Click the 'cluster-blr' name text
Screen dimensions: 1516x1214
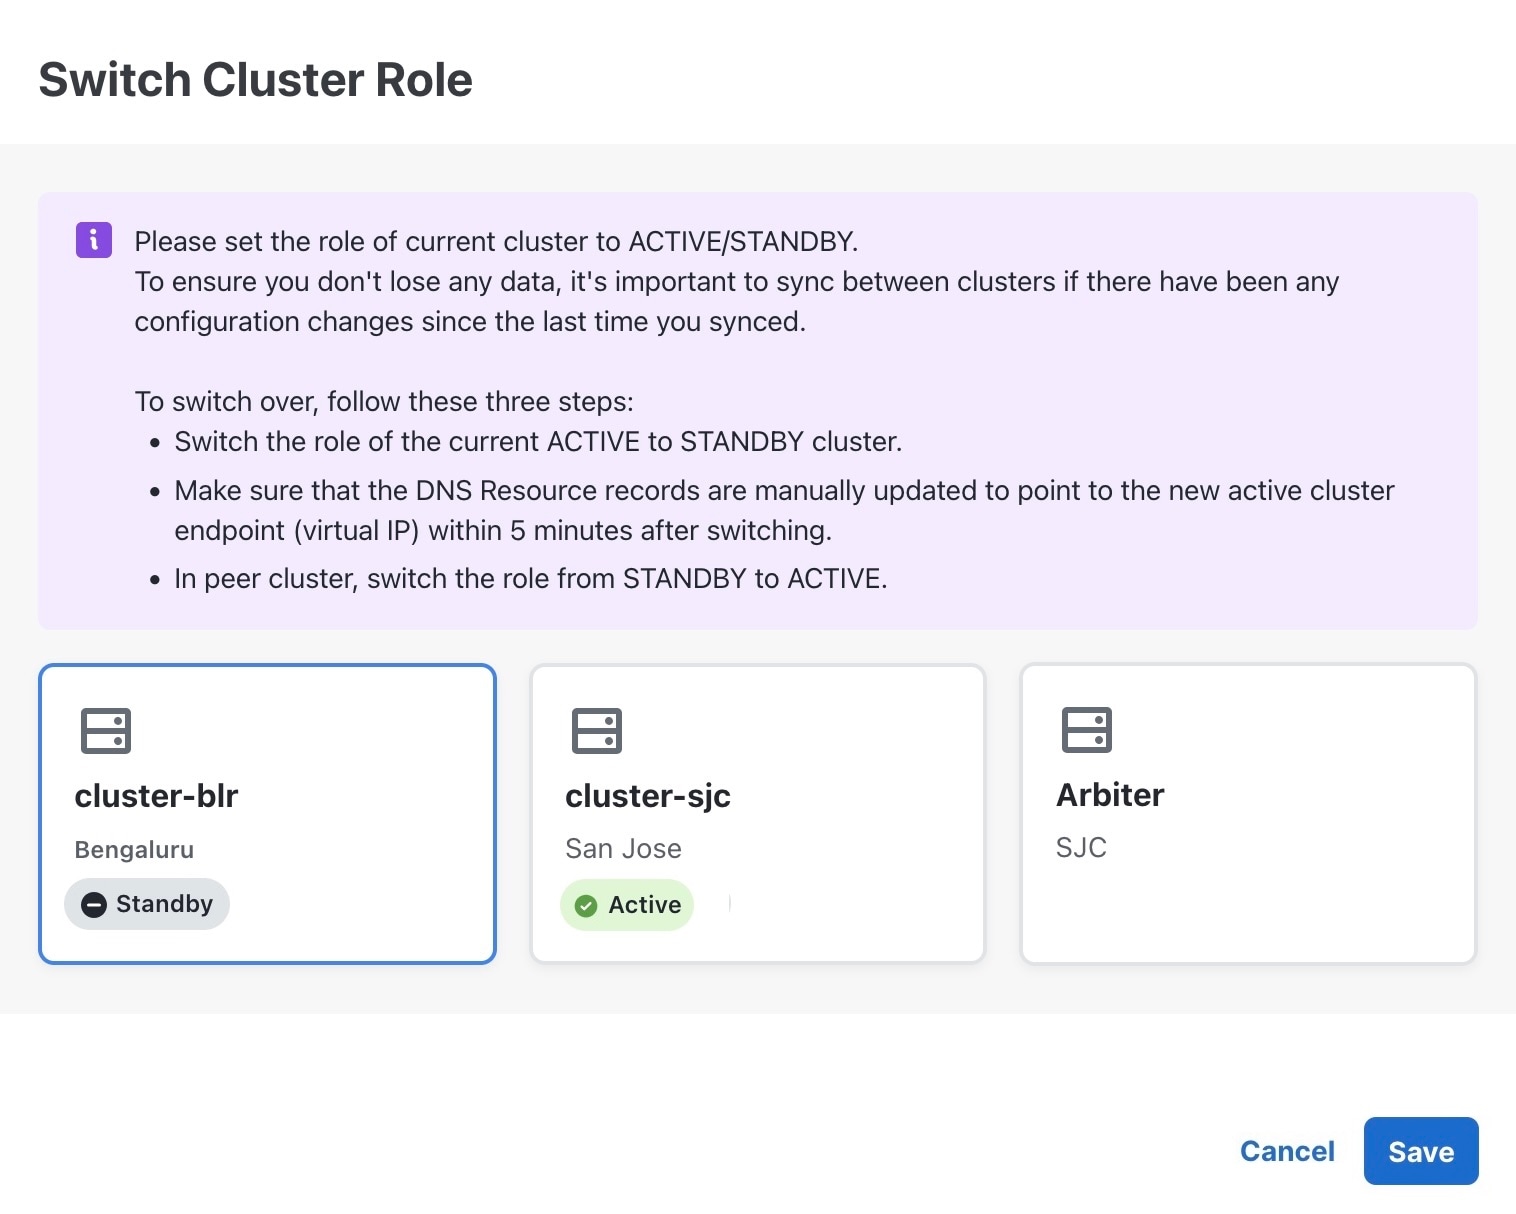[x=156, y=796]
